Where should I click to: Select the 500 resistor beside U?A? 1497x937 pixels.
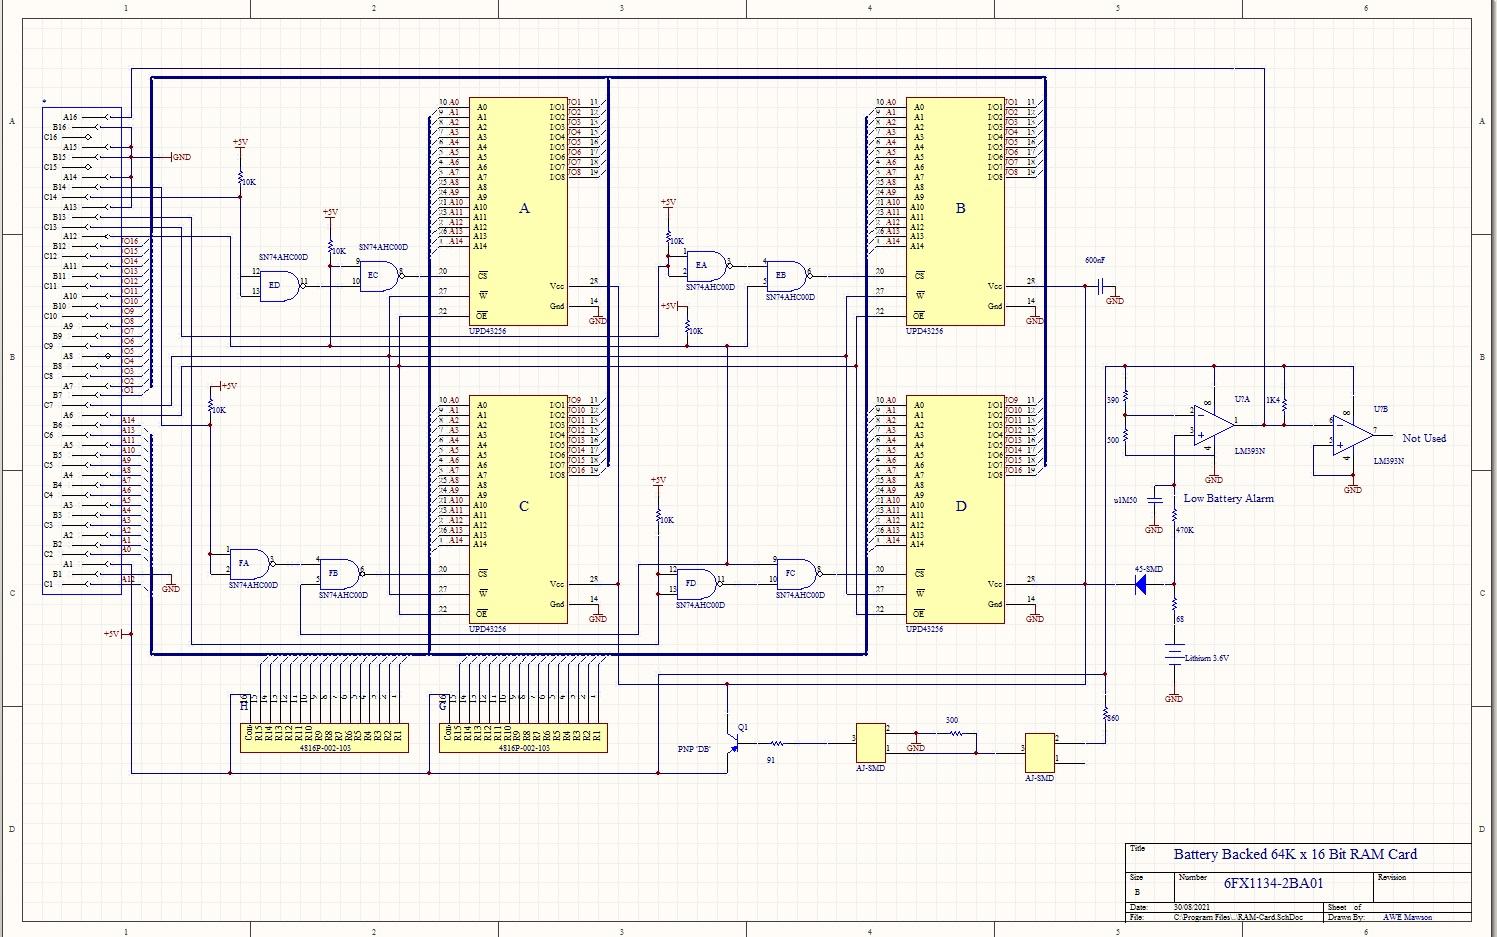(1126, 436)
